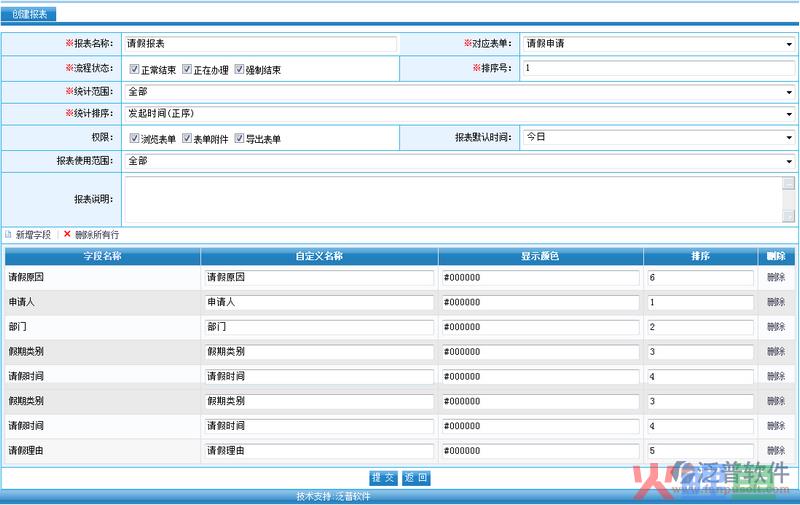The height and width of the screenshot is (505, 800).
Task: Click the 新增字段 page icon
Action: click(x=8, y=235)
